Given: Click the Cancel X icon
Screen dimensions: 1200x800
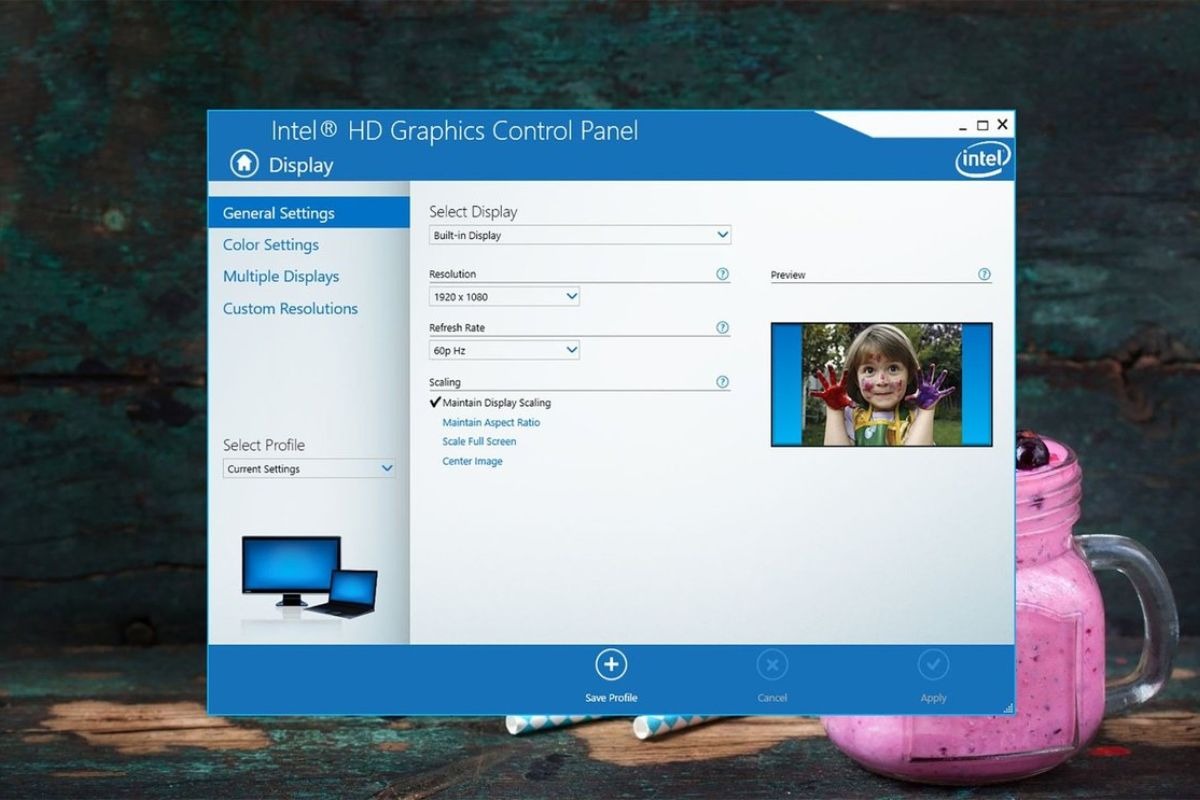Looking at the screenshot, I should coord(772,665).
